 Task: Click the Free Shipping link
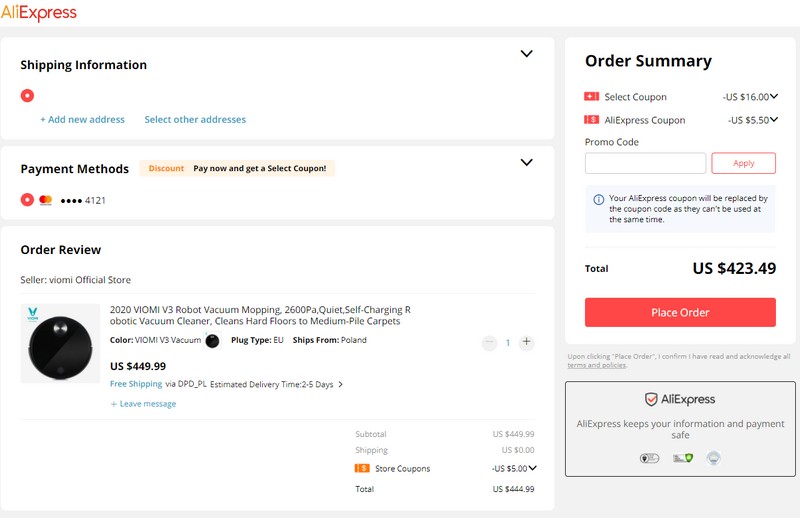click(x=136, y=384)
